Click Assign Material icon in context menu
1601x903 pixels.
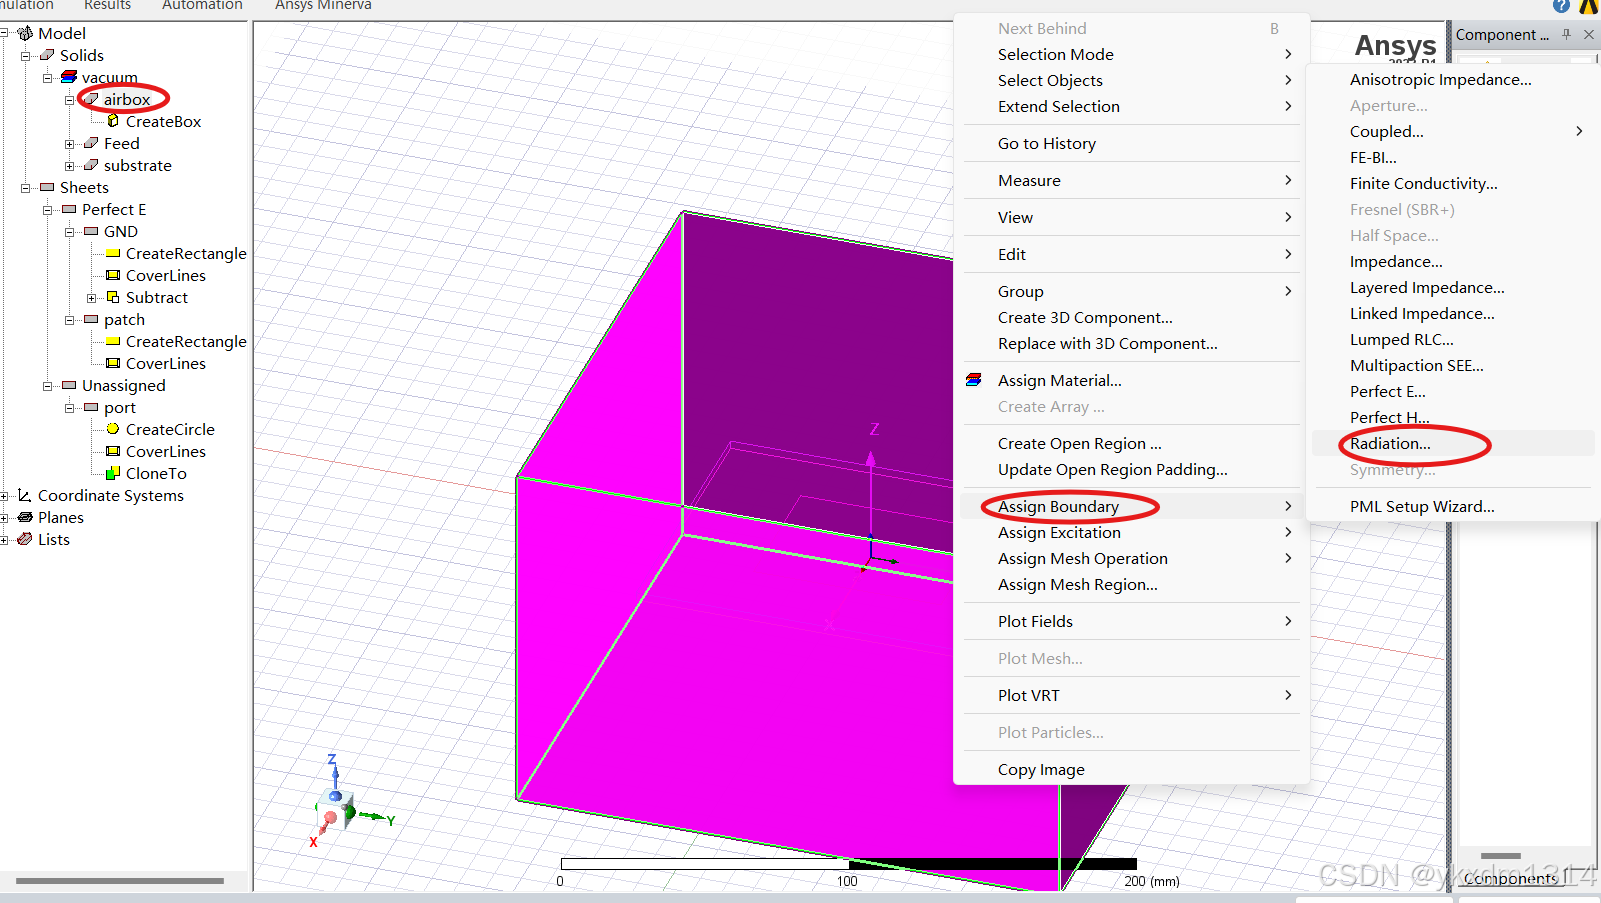click(974, 380)
